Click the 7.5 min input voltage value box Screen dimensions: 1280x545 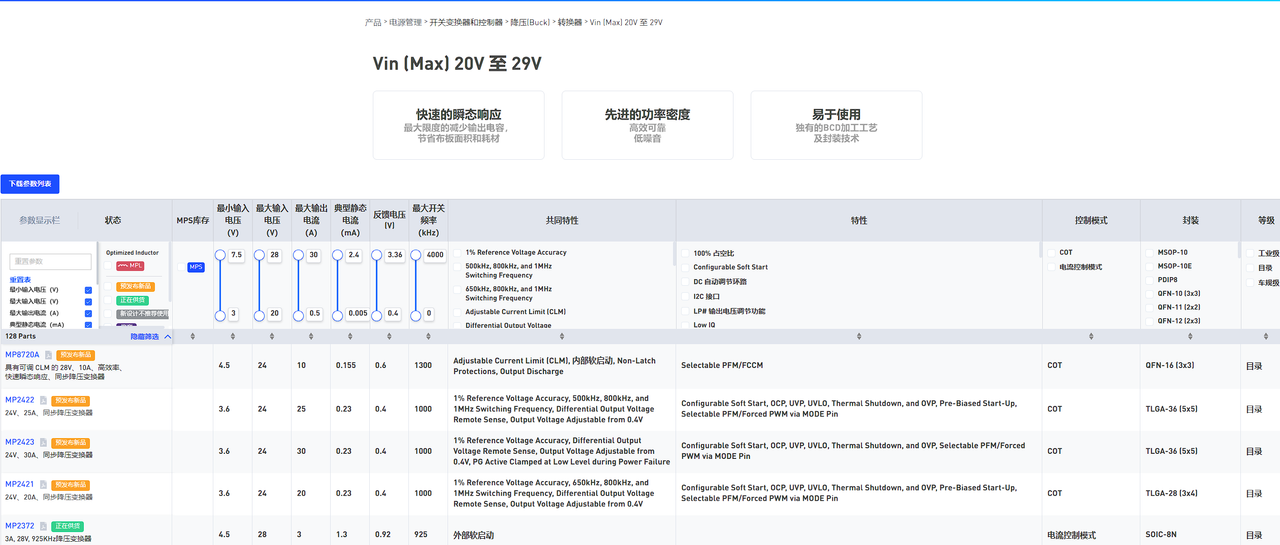(237, 255)
